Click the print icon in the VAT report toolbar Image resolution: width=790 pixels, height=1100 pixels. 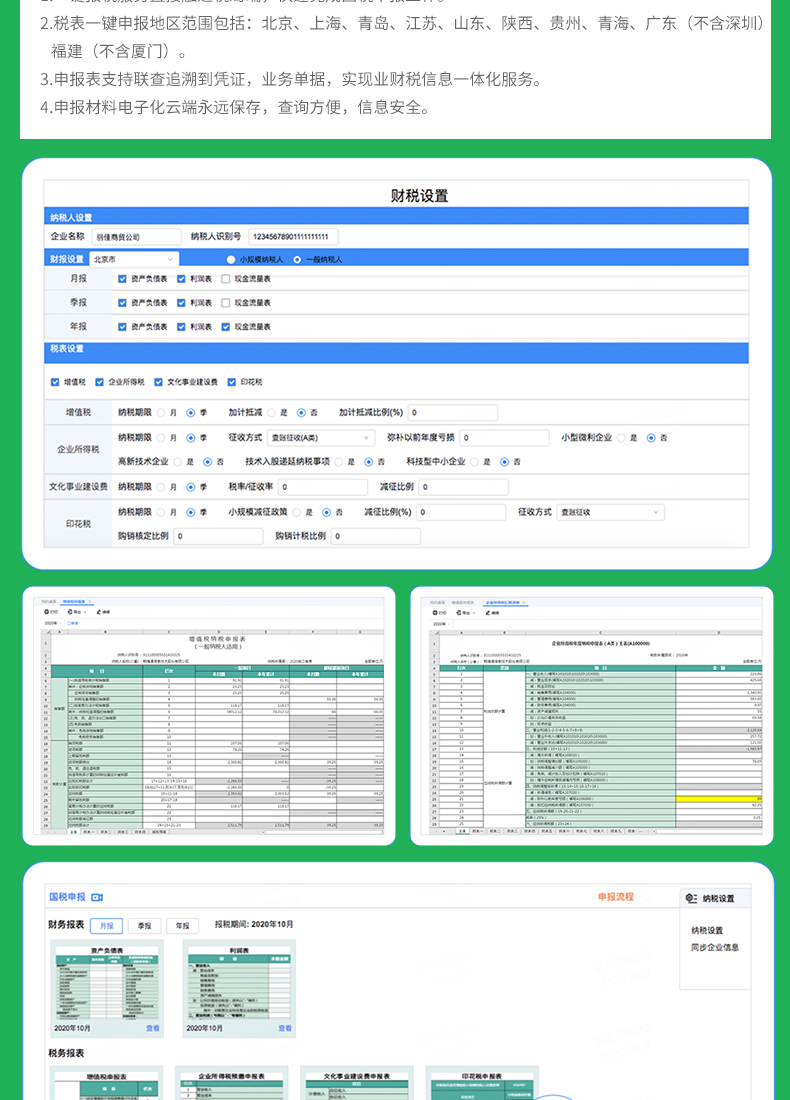point(46,612)
